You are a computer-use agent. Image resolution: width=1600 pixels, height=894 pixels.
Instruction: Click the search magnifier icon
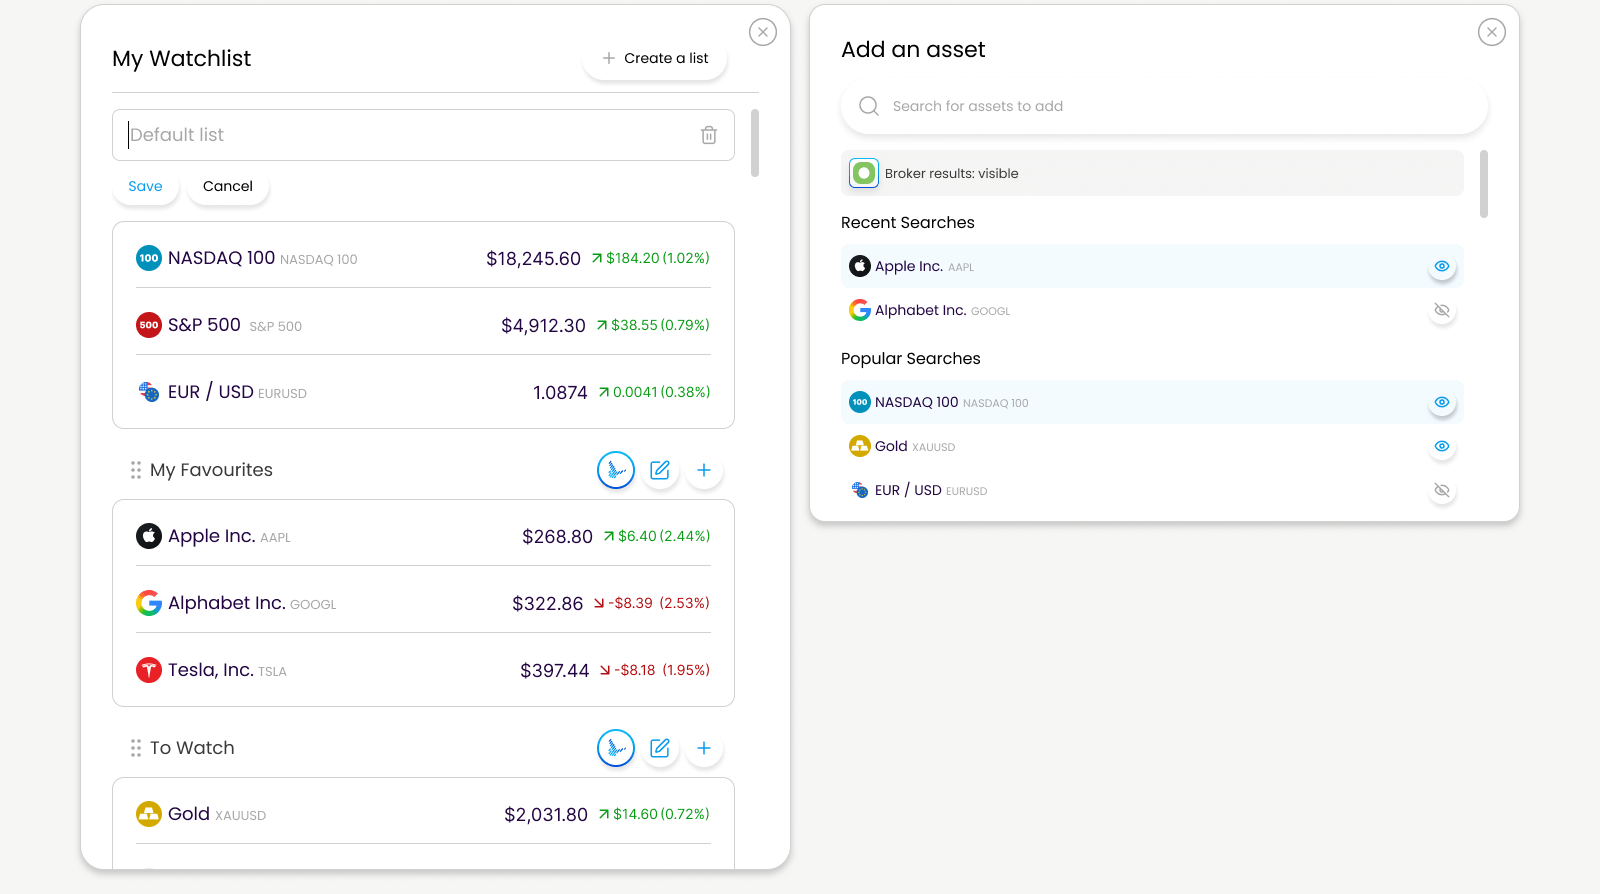[x=869, y=106]
